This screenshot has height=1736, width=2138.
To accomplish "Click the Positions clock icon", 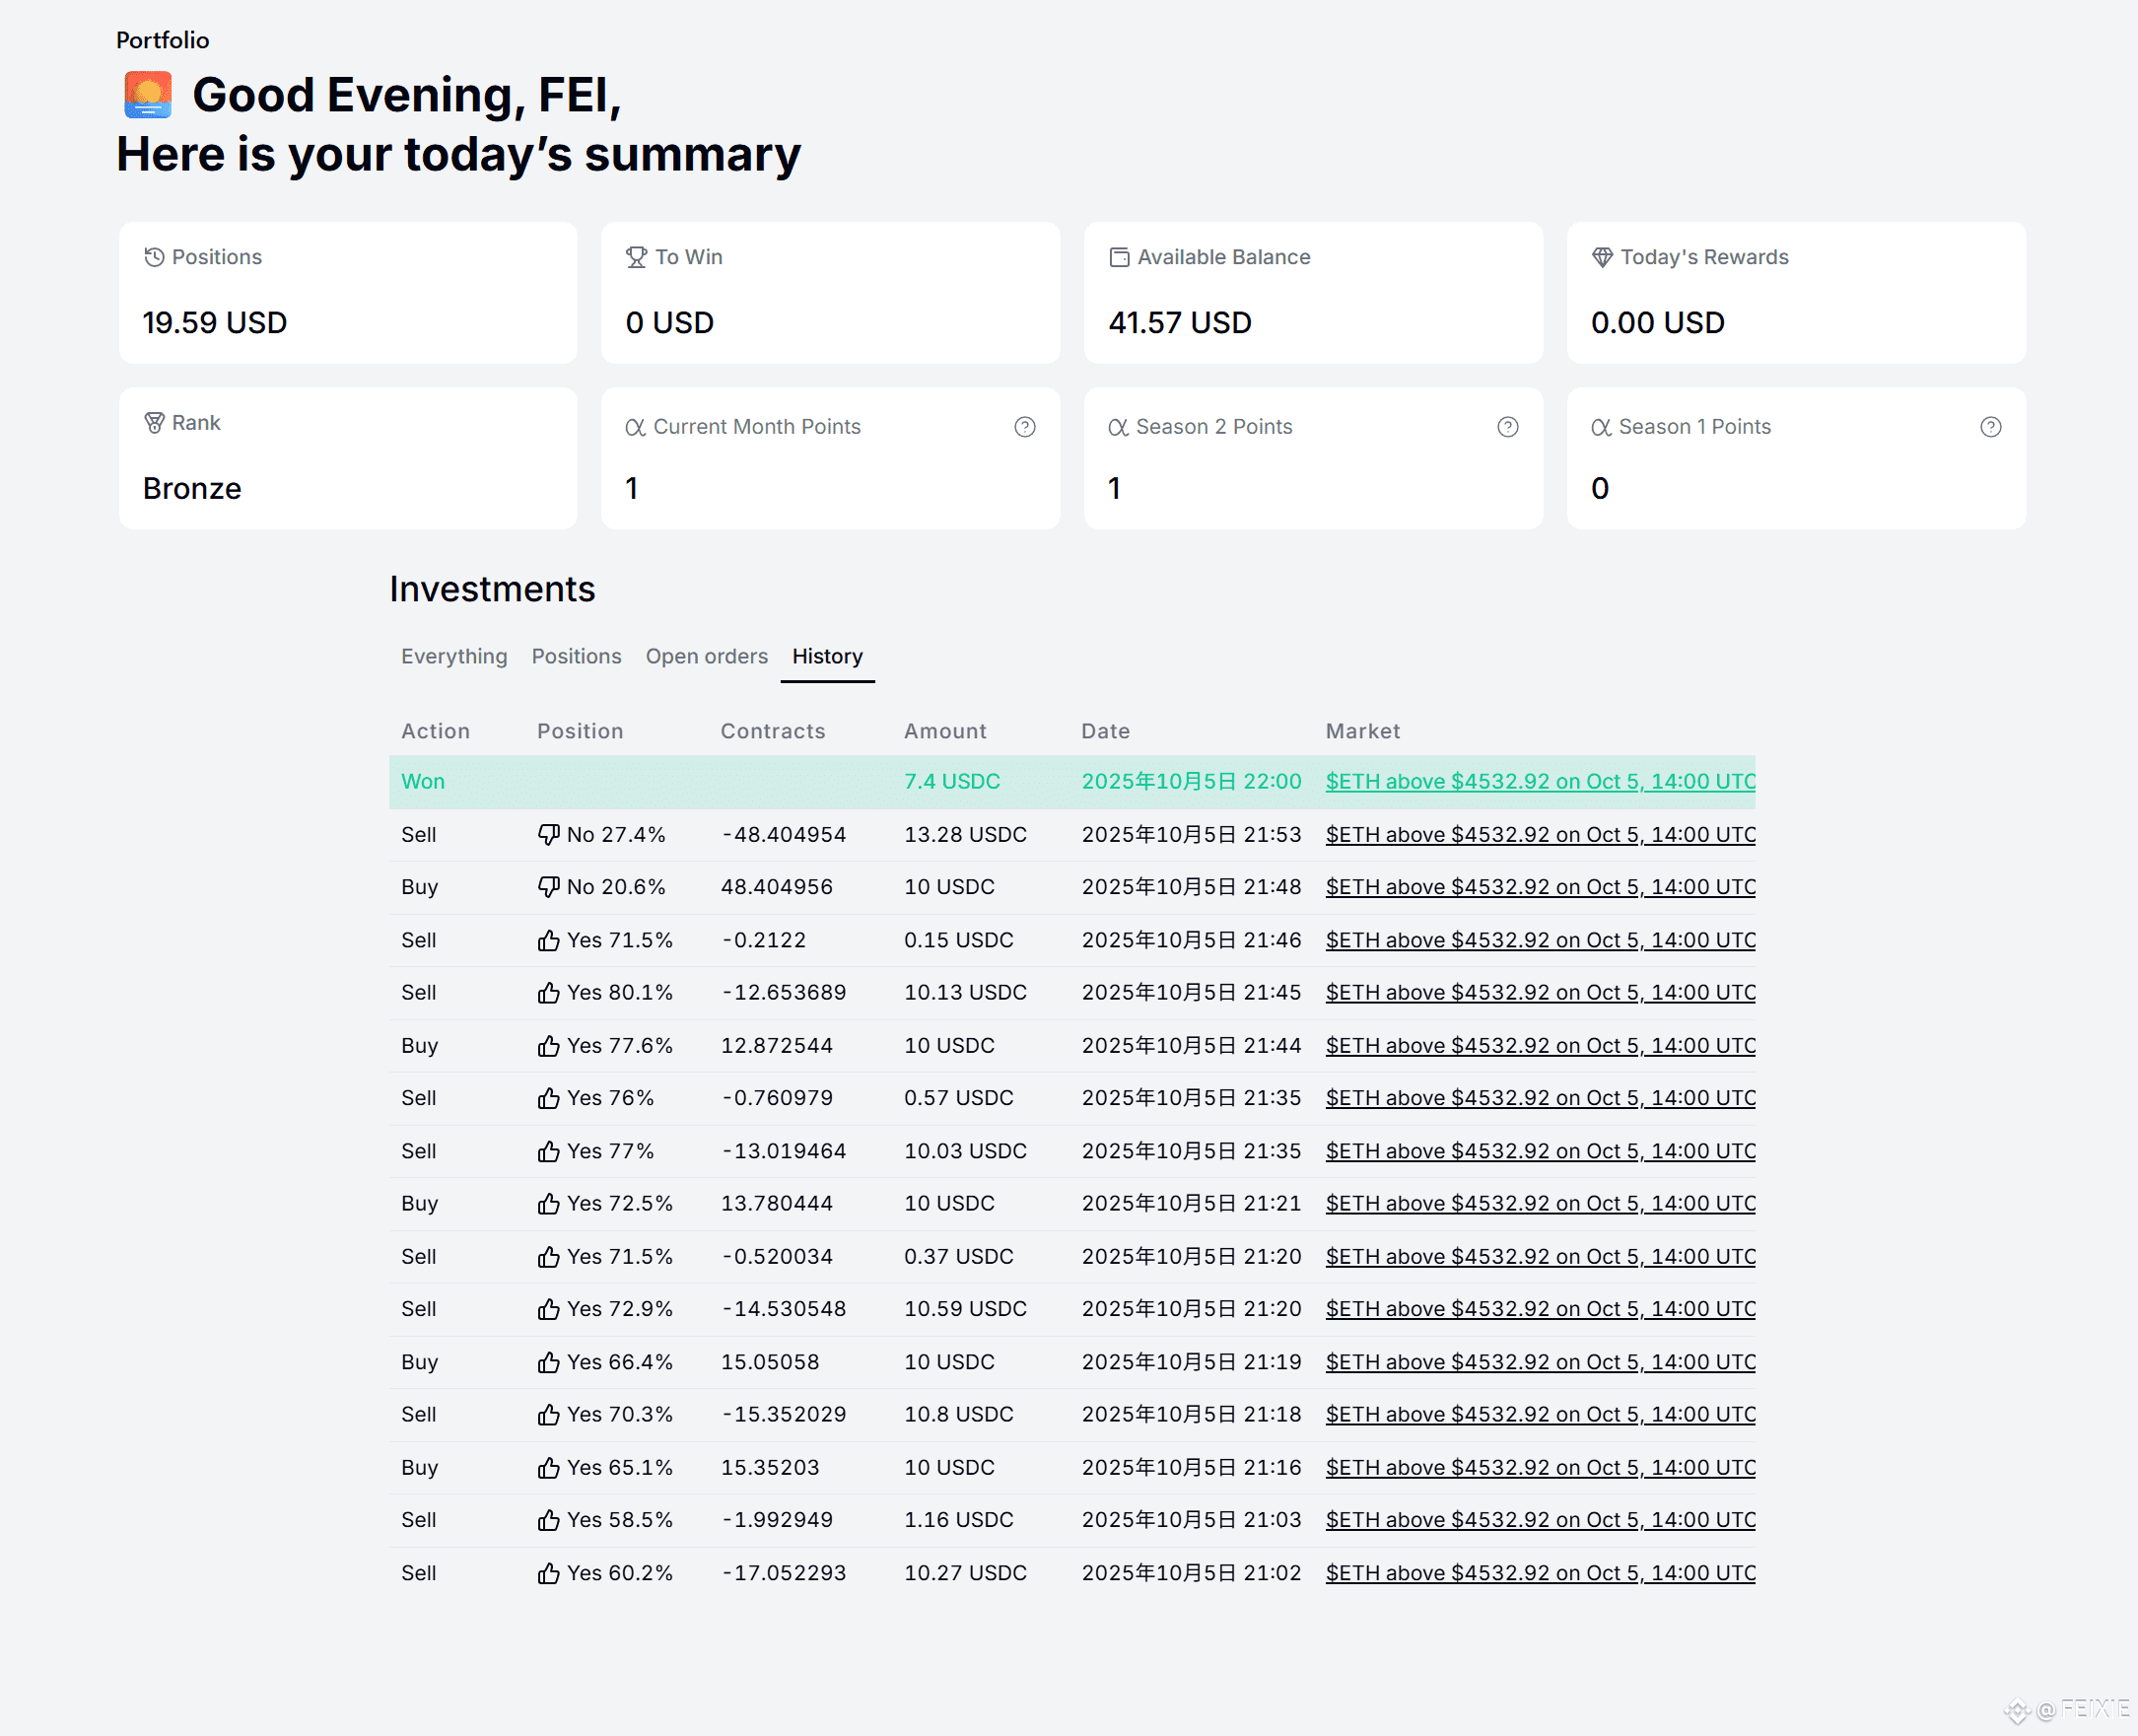I will click(x=154, y=257).
